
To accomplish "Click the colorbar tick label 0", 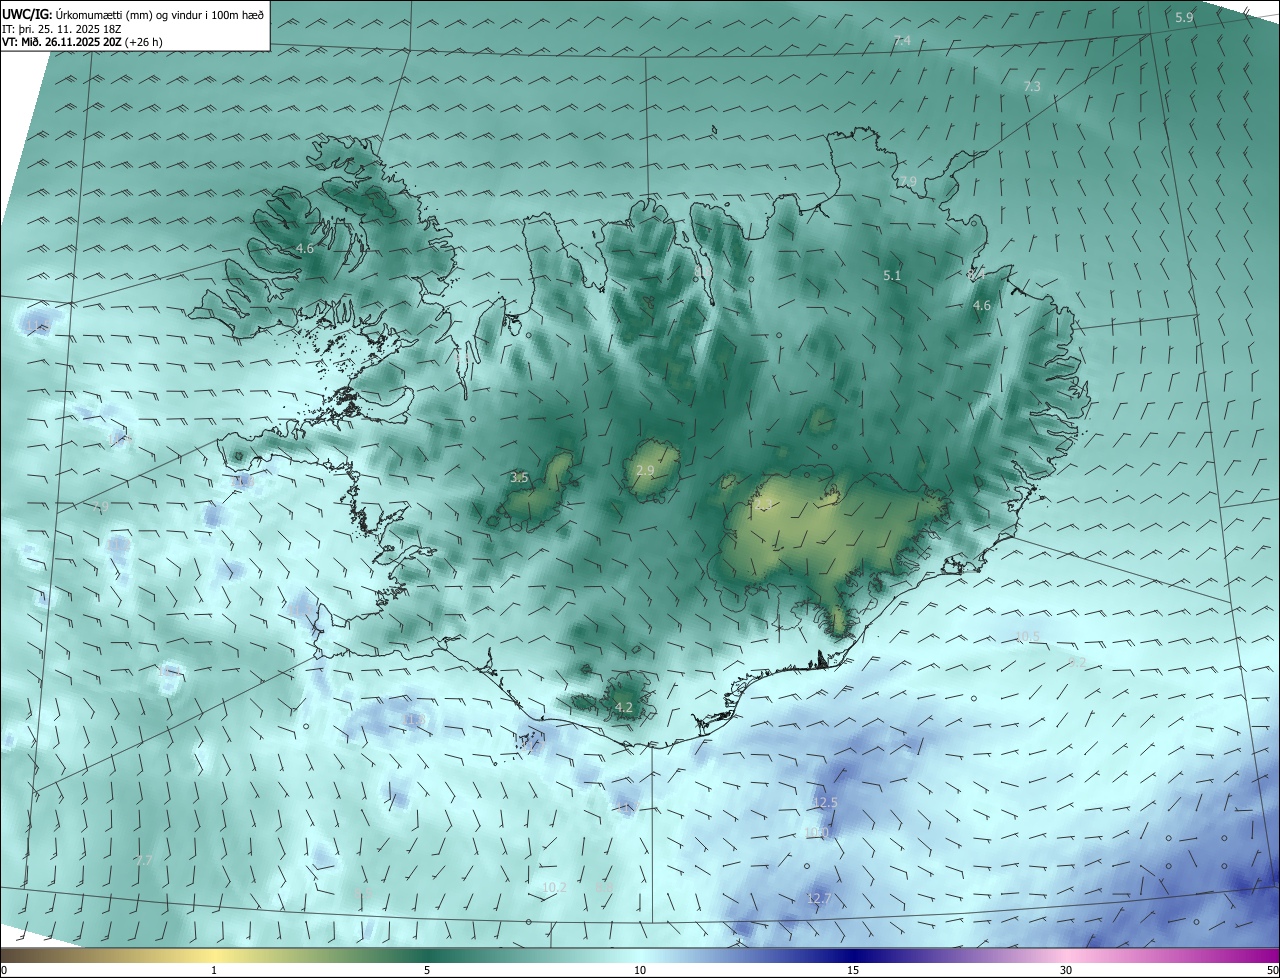I will point(4,970).
